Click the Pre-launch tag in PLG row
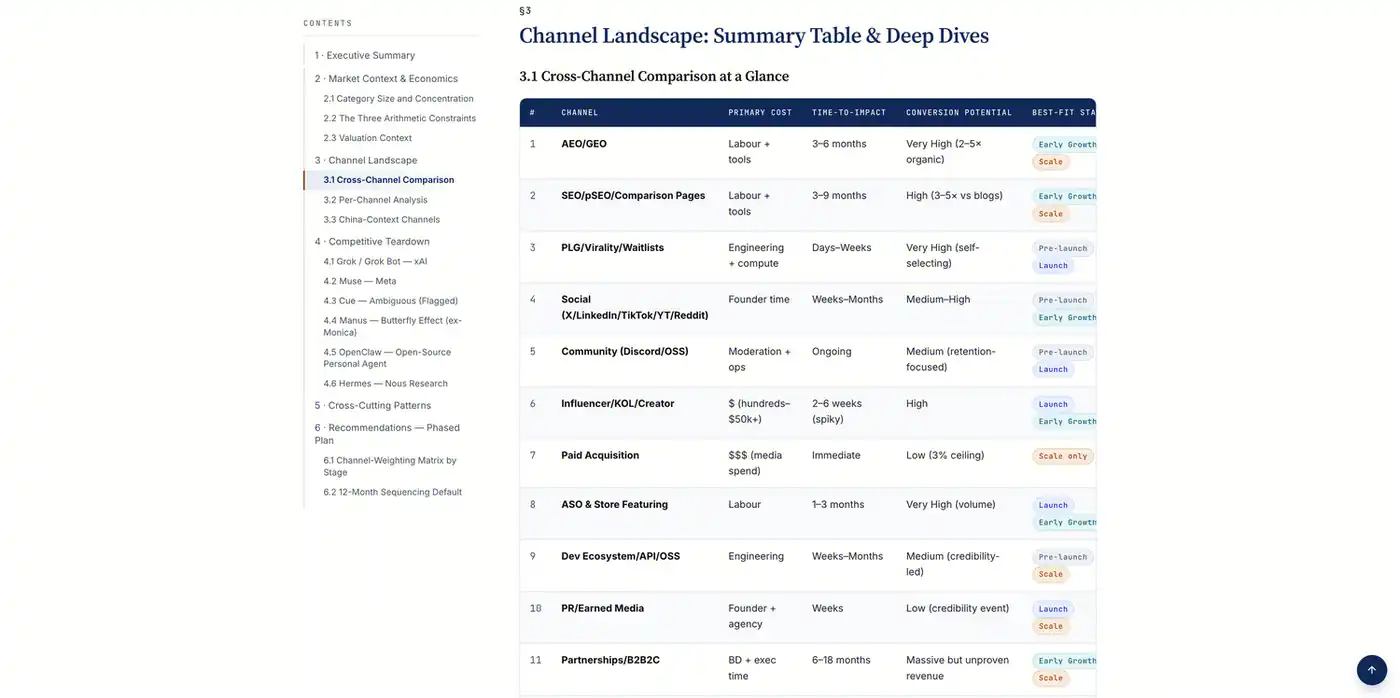This screenshot has width=1400, height=698. [1063, 248]
